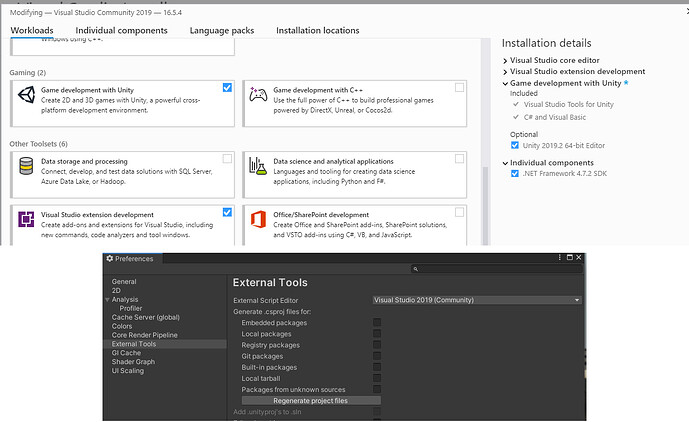Select General in Preferences sidebar

click(x=124, y=281)
